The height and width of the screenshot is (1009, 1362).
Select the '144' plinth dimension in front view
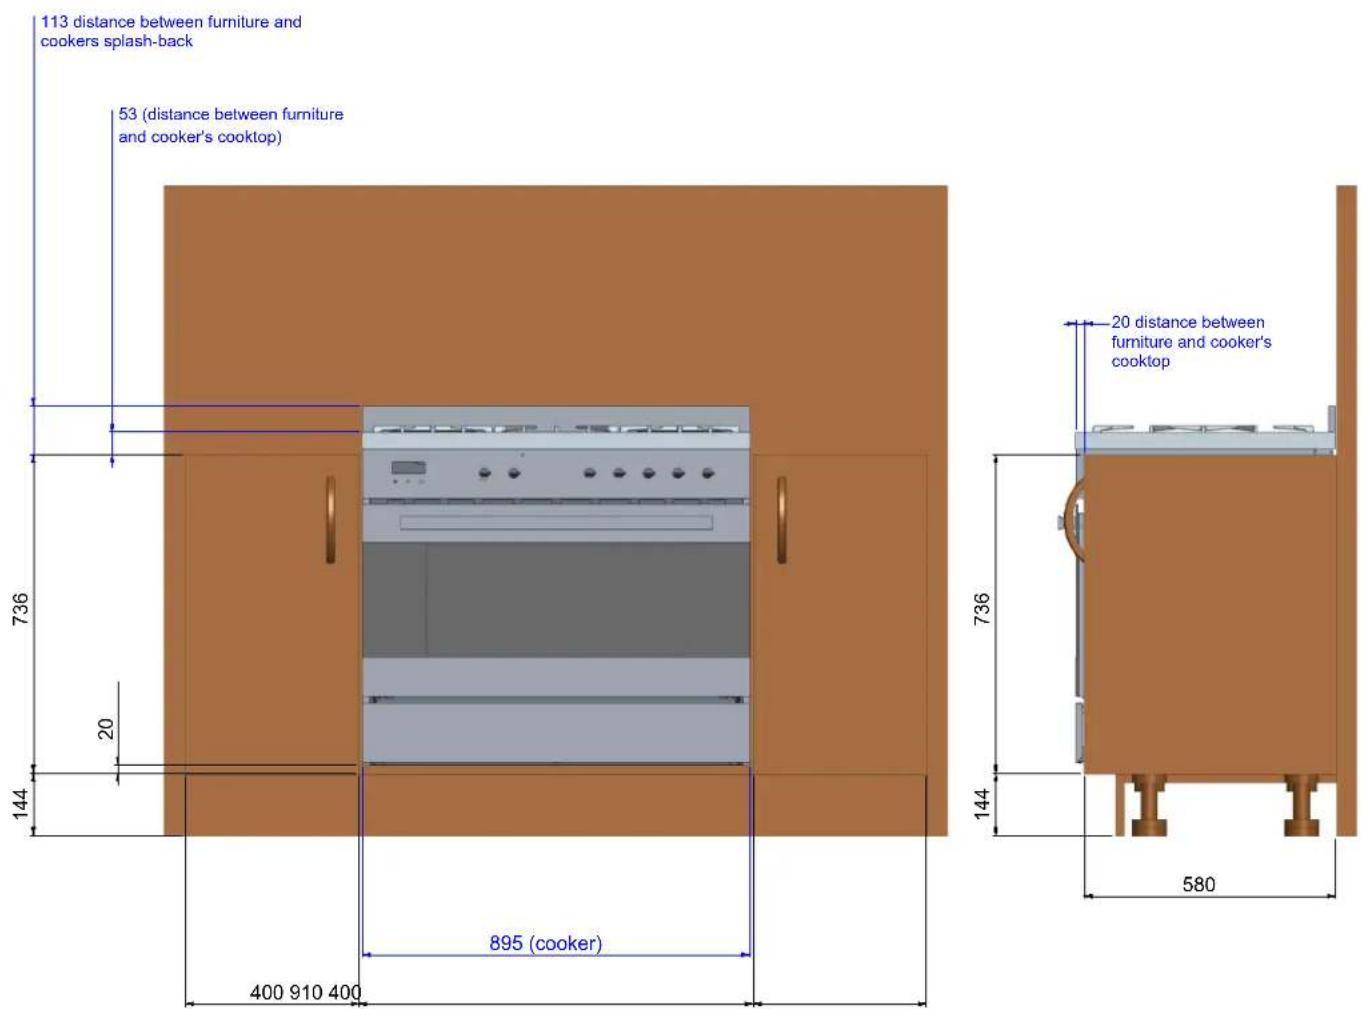pos(20,804)
